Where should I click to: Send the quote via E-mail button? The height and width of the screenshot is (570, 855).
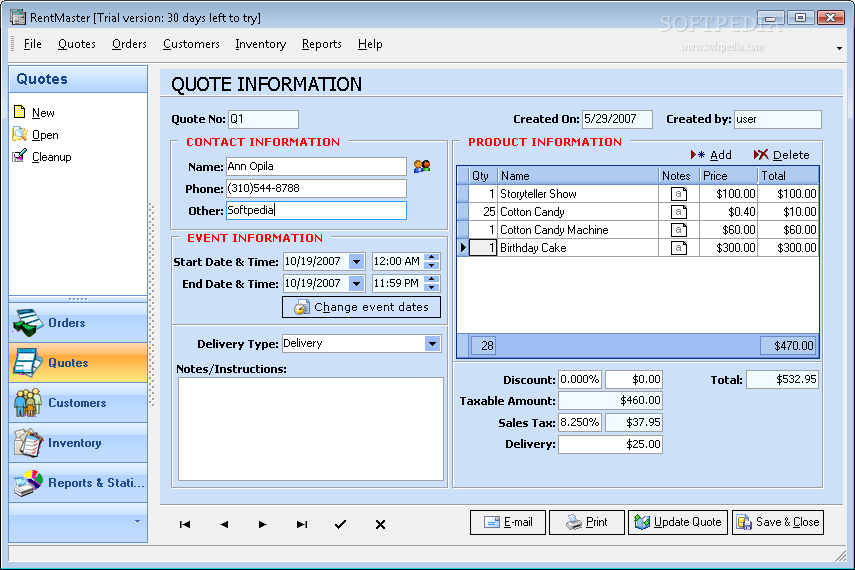508,523
